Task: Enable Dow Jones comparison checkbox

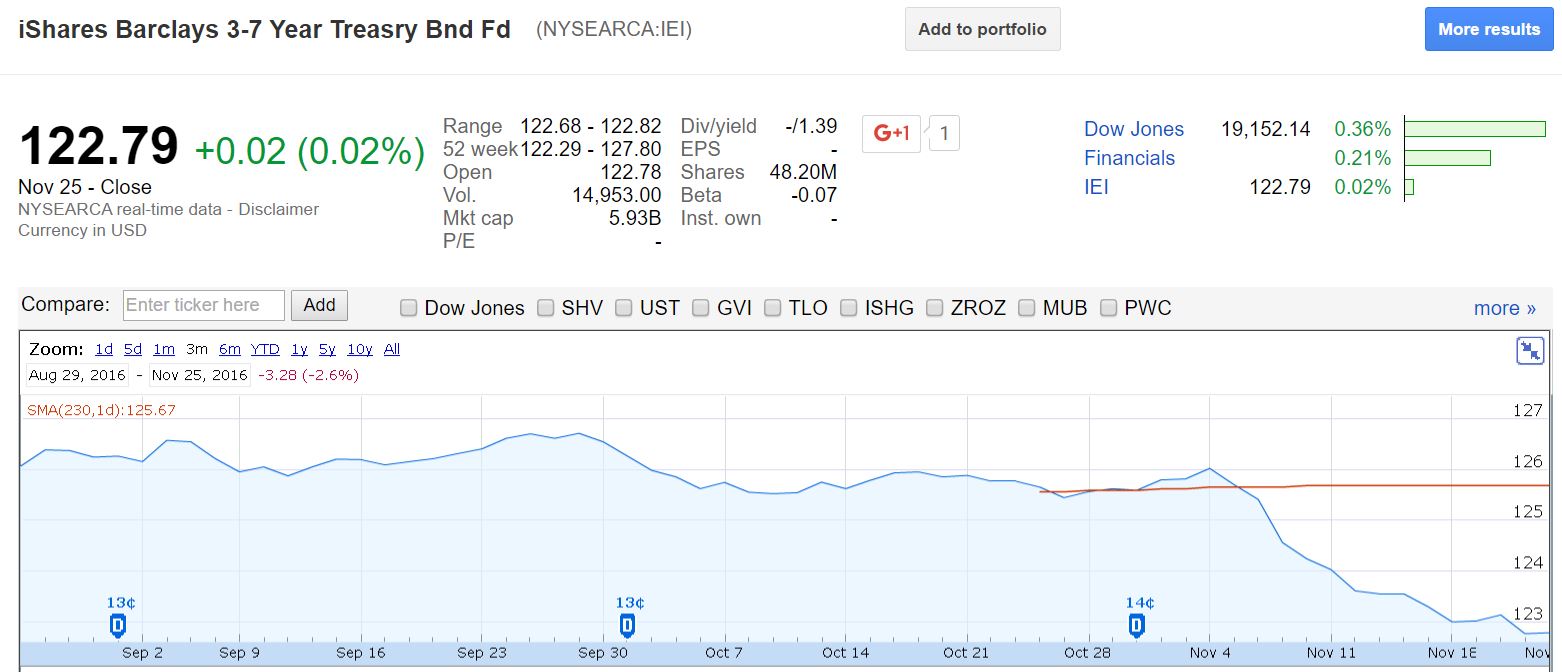Action: 409,308
